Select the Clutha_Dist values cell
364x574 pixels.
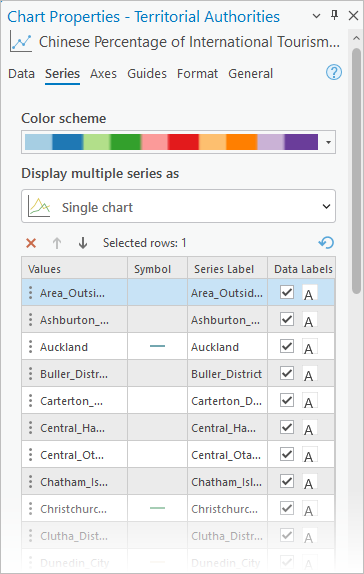tap(74, 536)
